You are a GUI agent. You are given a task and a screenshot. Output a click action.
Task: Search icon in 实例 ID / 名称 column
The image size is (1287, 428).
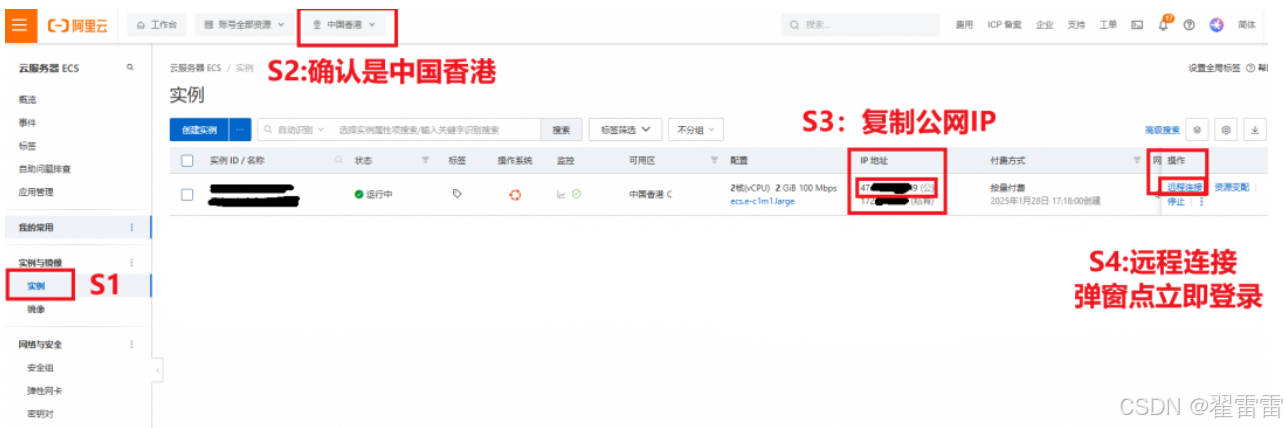click(x=340, y=160)
